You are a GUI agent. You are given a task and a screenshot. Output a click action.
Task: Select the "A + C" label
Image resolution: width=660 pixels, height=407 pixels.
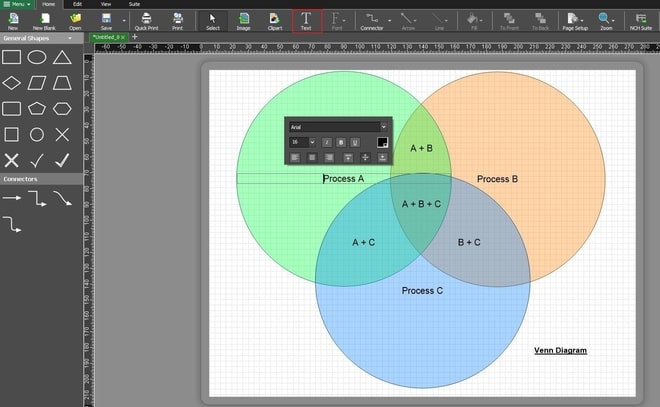click(x=363, y=242)
